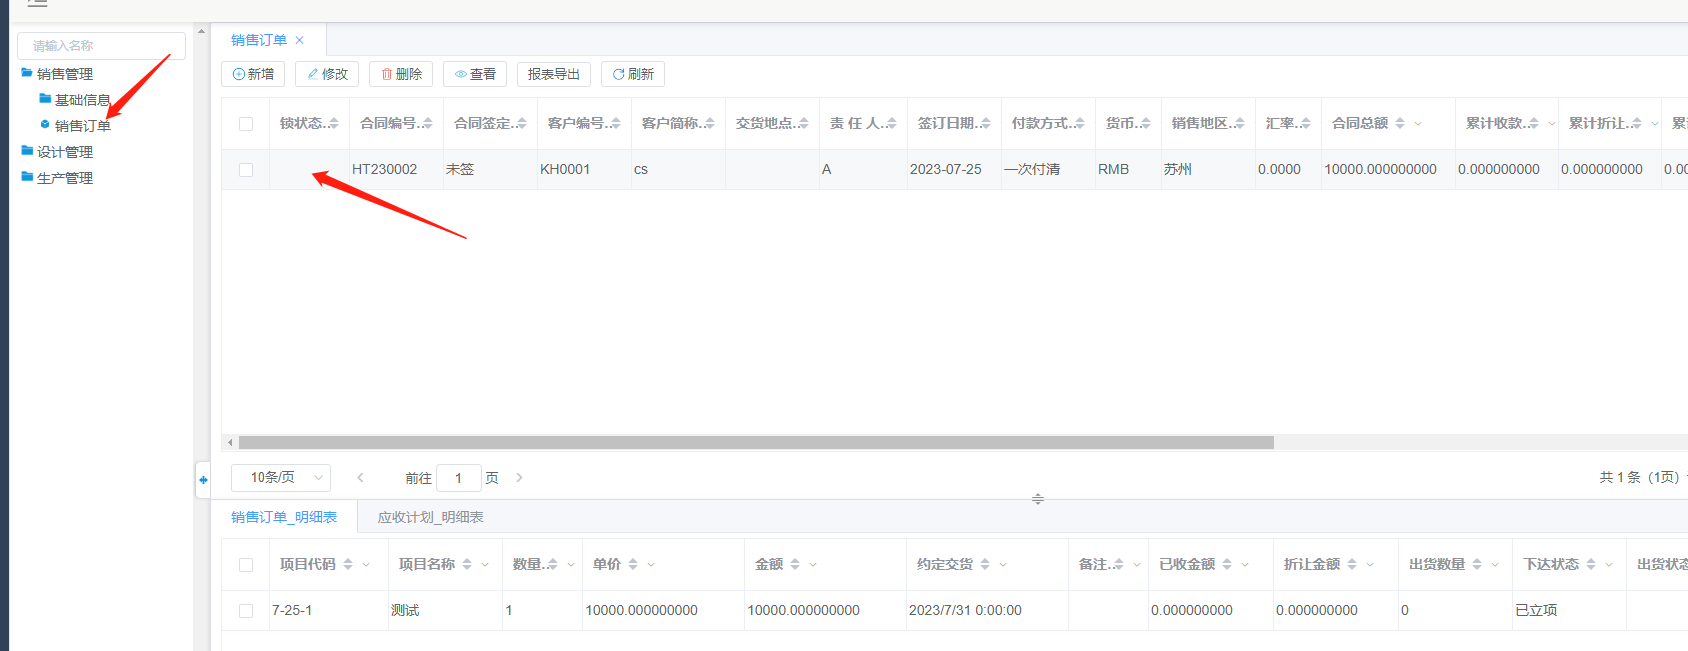Open the 10条/页 page size dropdown
Viewport: 1688px width, 651px height.
(x=281, y=478)
